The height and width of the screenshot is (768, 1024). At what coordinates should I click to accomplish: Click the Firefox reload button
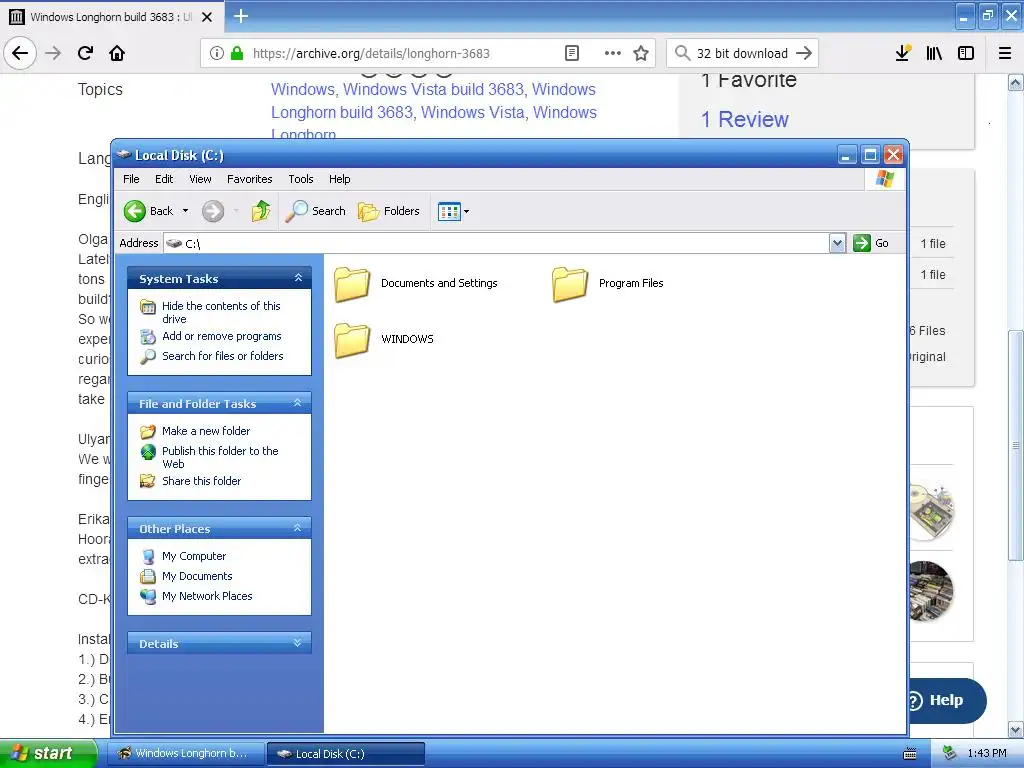tap(86, 54)
